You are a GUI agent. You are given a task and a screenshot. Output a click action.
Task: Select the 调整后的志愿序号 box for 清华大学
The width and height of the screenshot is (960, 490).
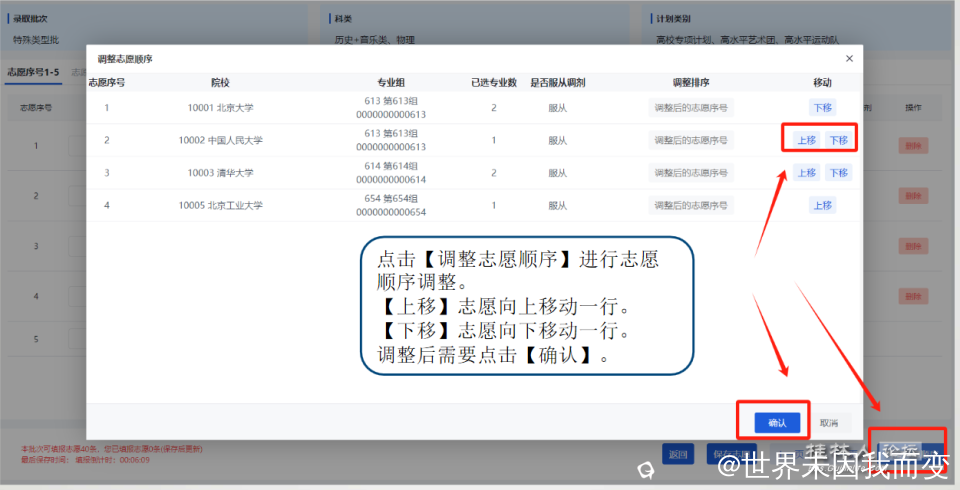pos(690,173)
